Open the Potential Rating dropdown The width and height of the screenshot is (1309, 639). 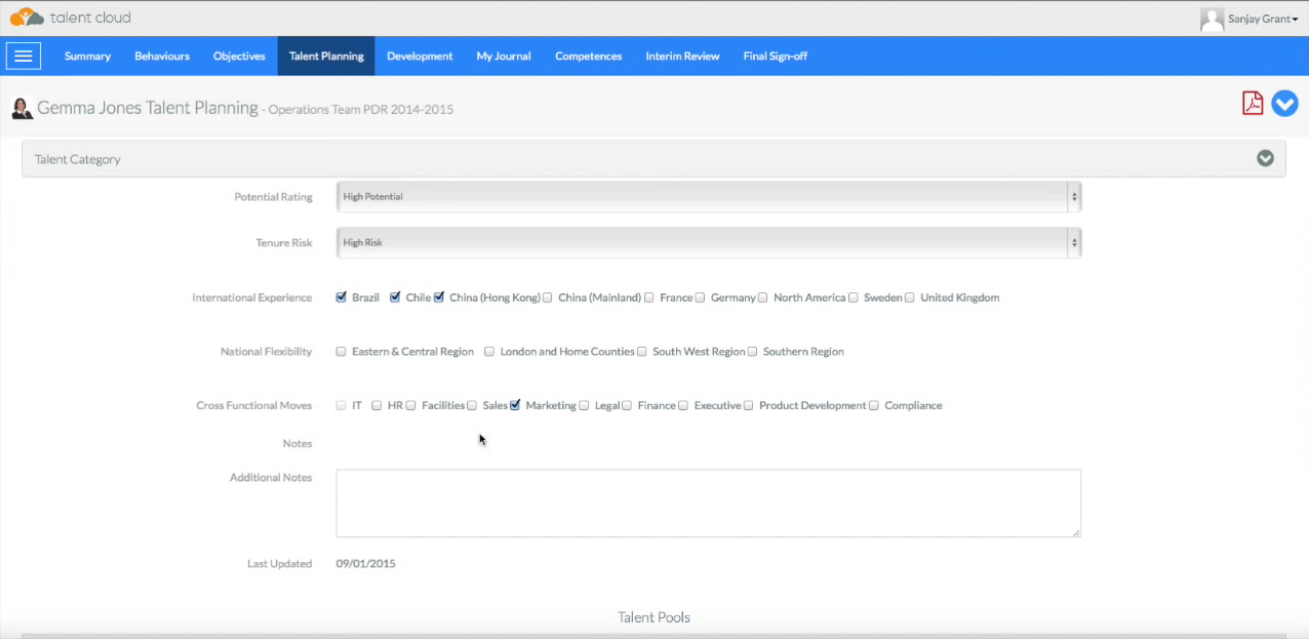[708, 197]
